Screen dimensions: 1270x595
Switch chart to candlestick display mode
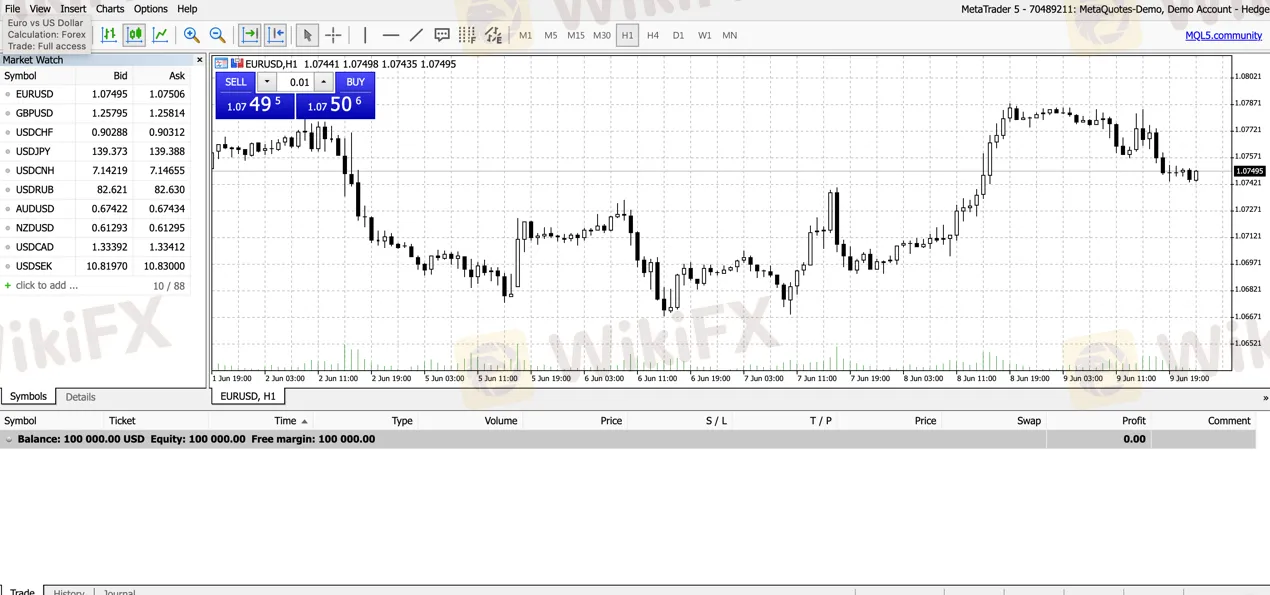click(x=134, y=35)
